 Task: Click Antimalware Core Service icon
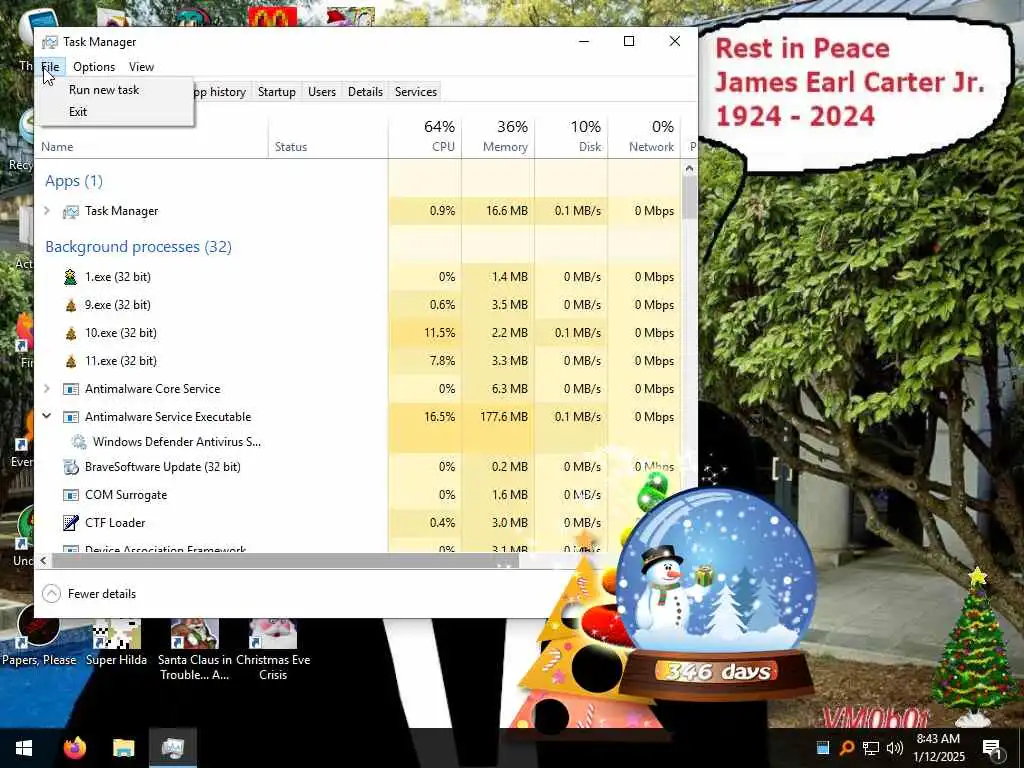pos(71,389)
